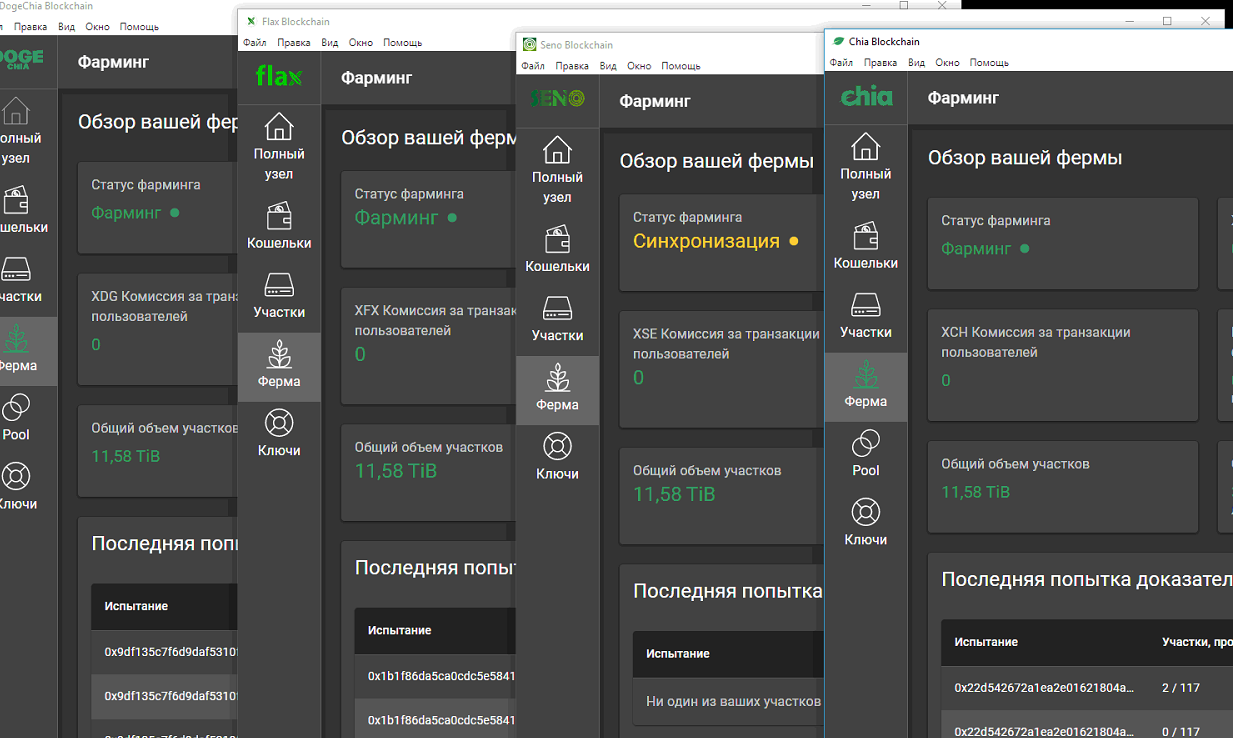Open Правка menu in Flax Blockchain window

(x=294, y=43)
